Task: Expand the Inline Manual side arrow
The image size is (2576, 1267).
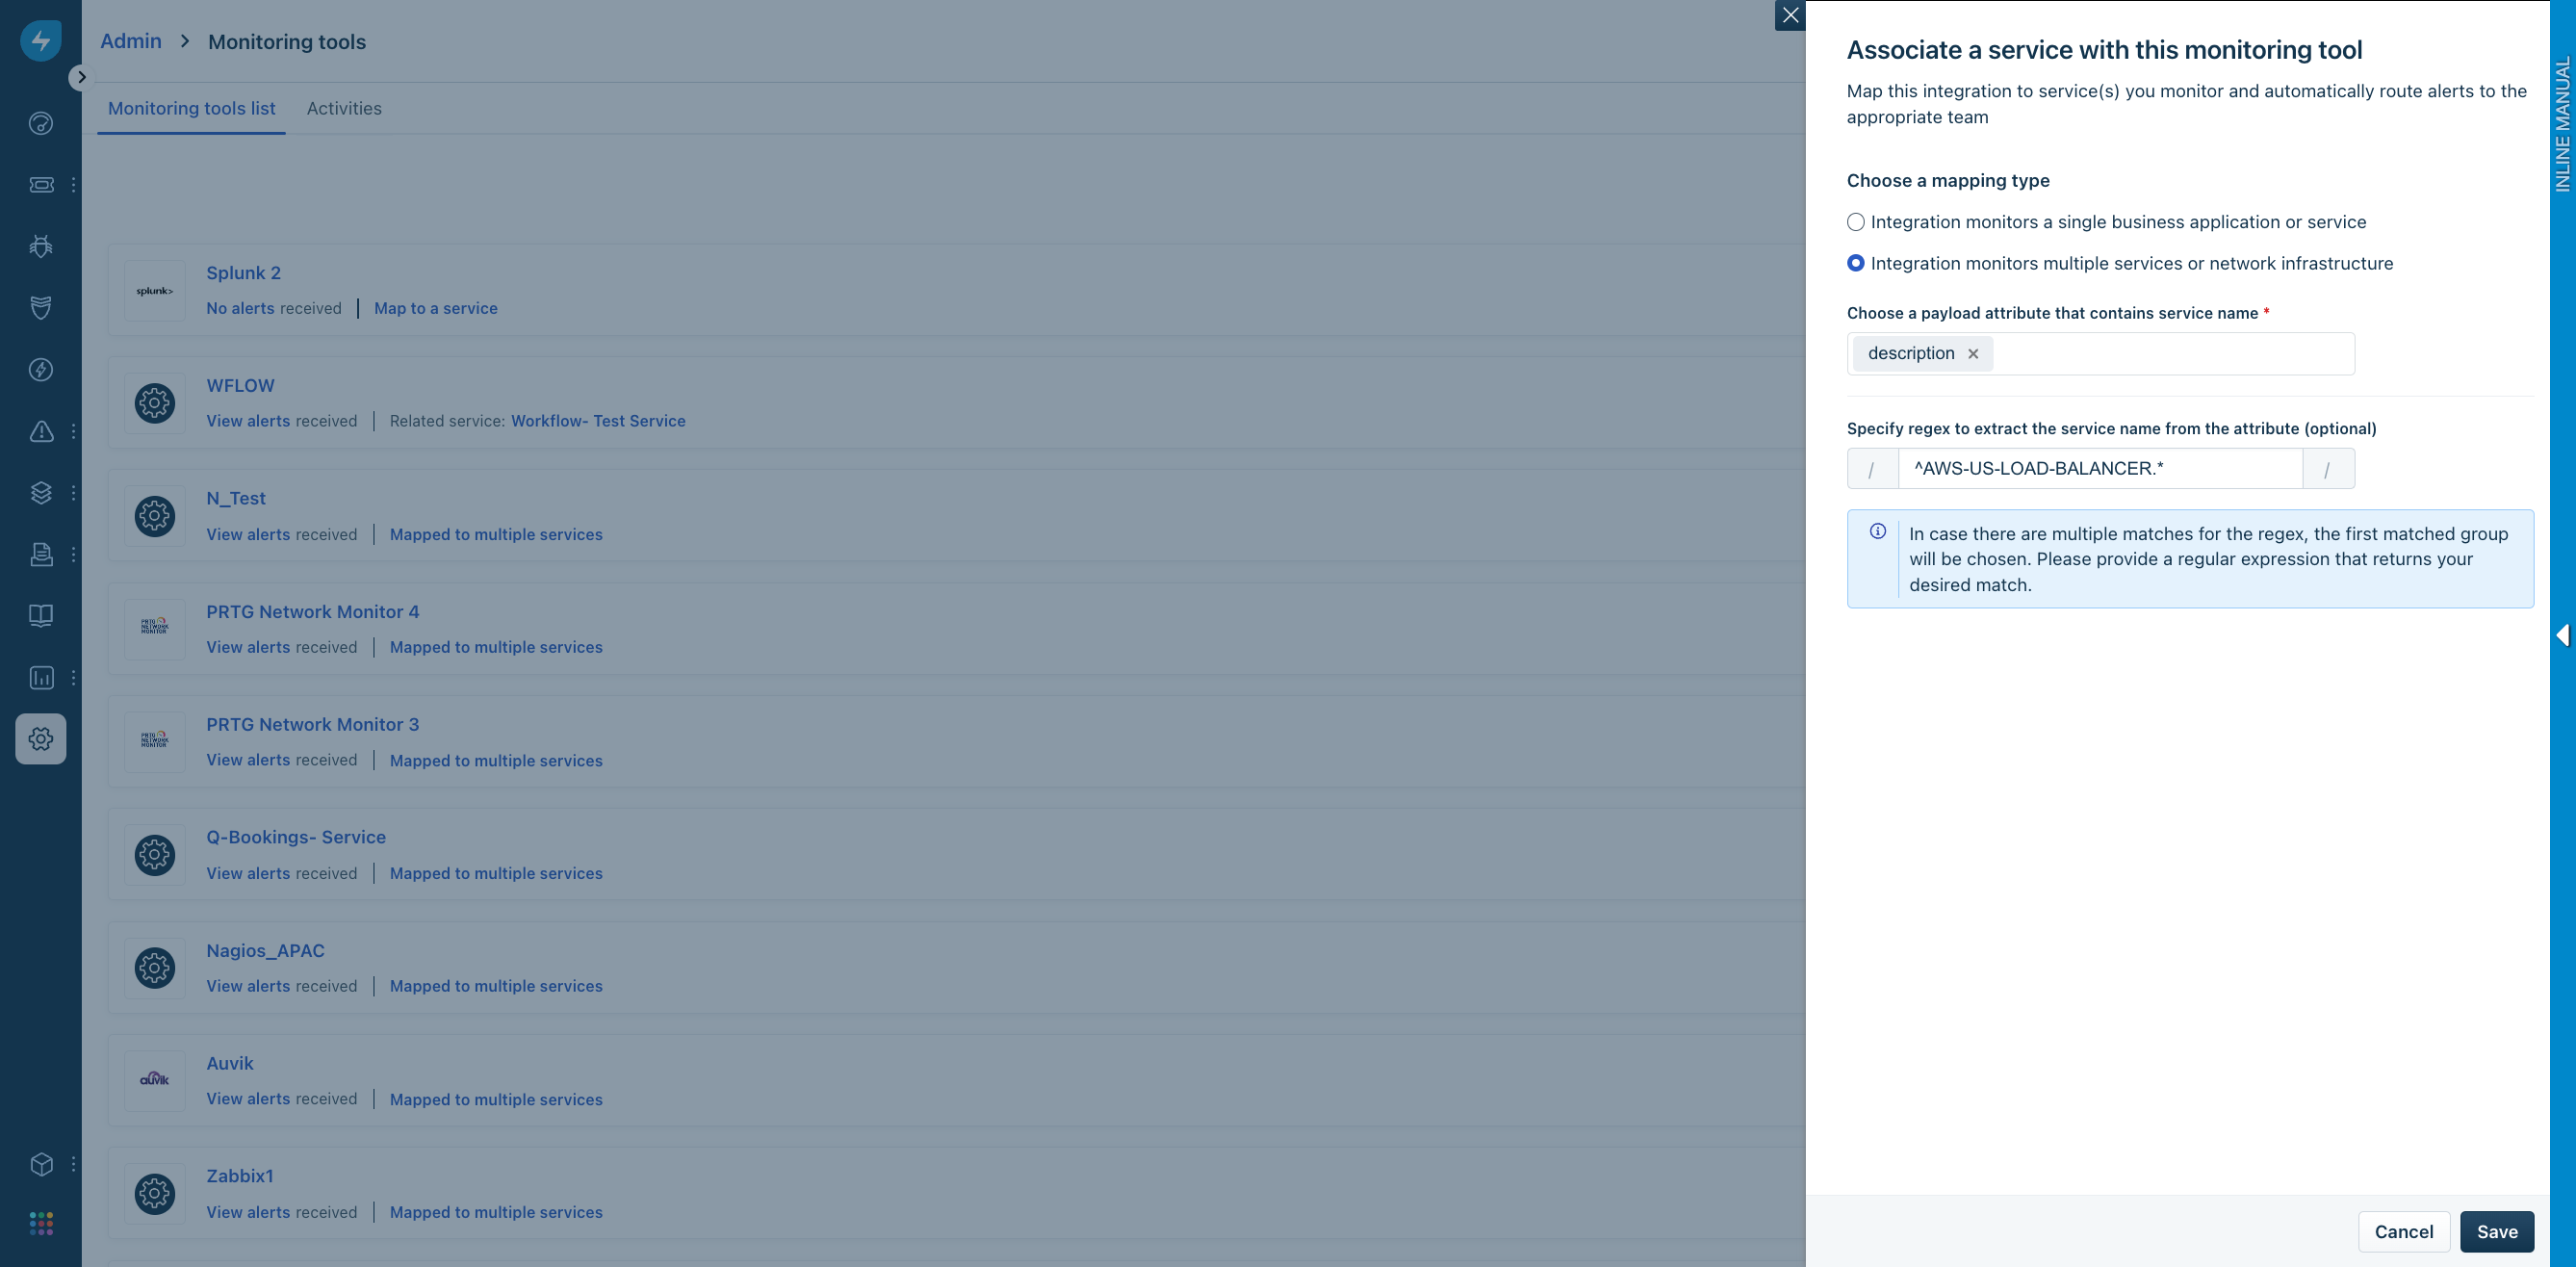Action: pos(2562,635)
